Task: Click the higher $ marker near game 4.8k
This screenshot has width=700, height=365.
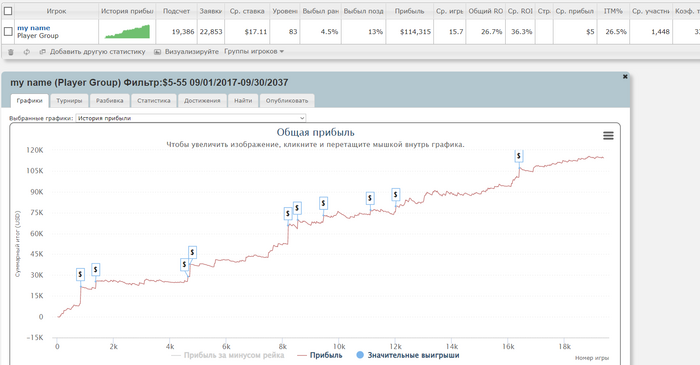Action: (192, 253)
